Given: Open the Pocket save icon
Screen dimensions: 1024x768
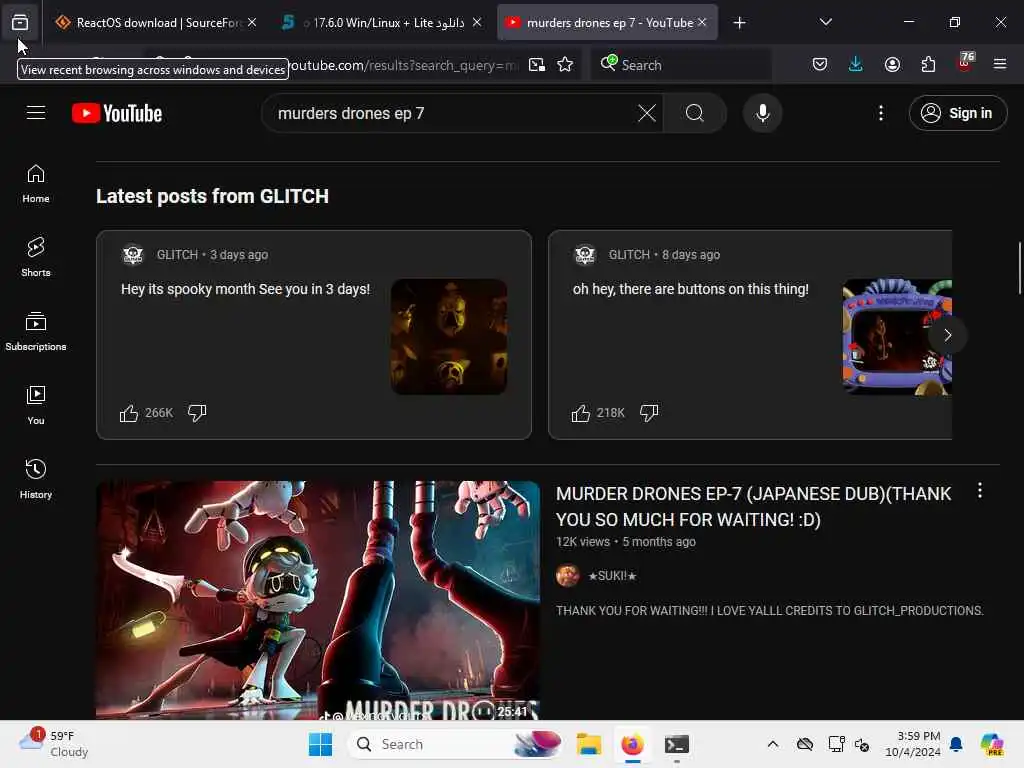Looking at the screenshot, I should (820, 65).
